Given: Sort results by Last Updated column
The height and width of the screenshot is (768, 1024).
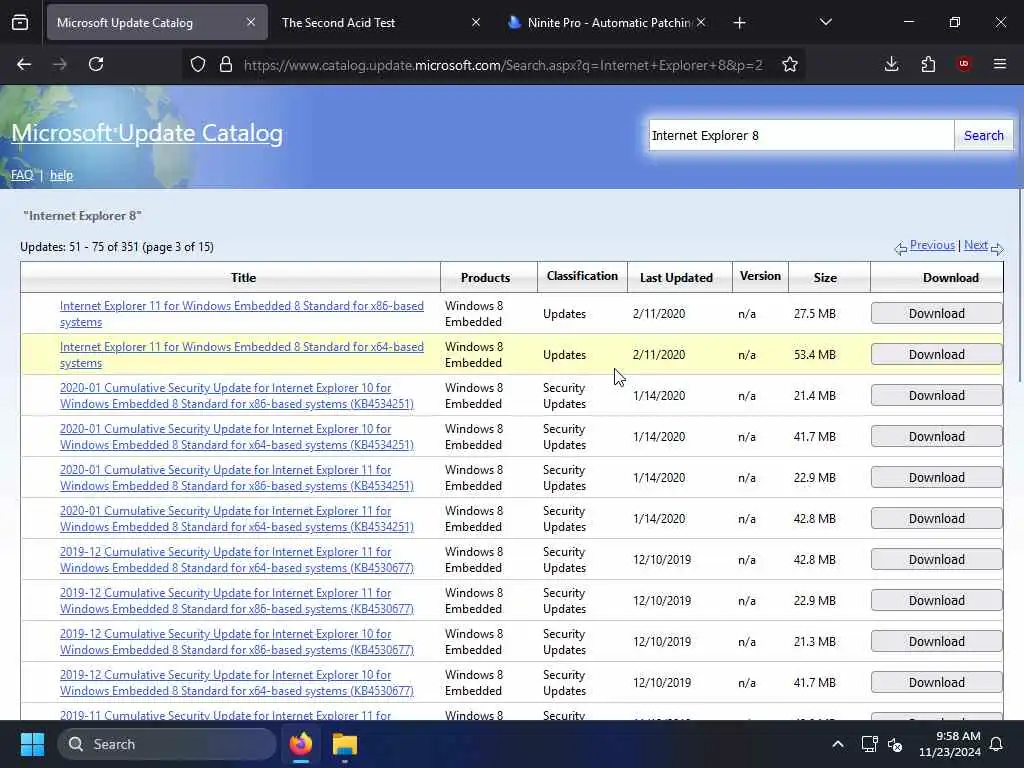Looking at the screenshot, I should point(676,278).
